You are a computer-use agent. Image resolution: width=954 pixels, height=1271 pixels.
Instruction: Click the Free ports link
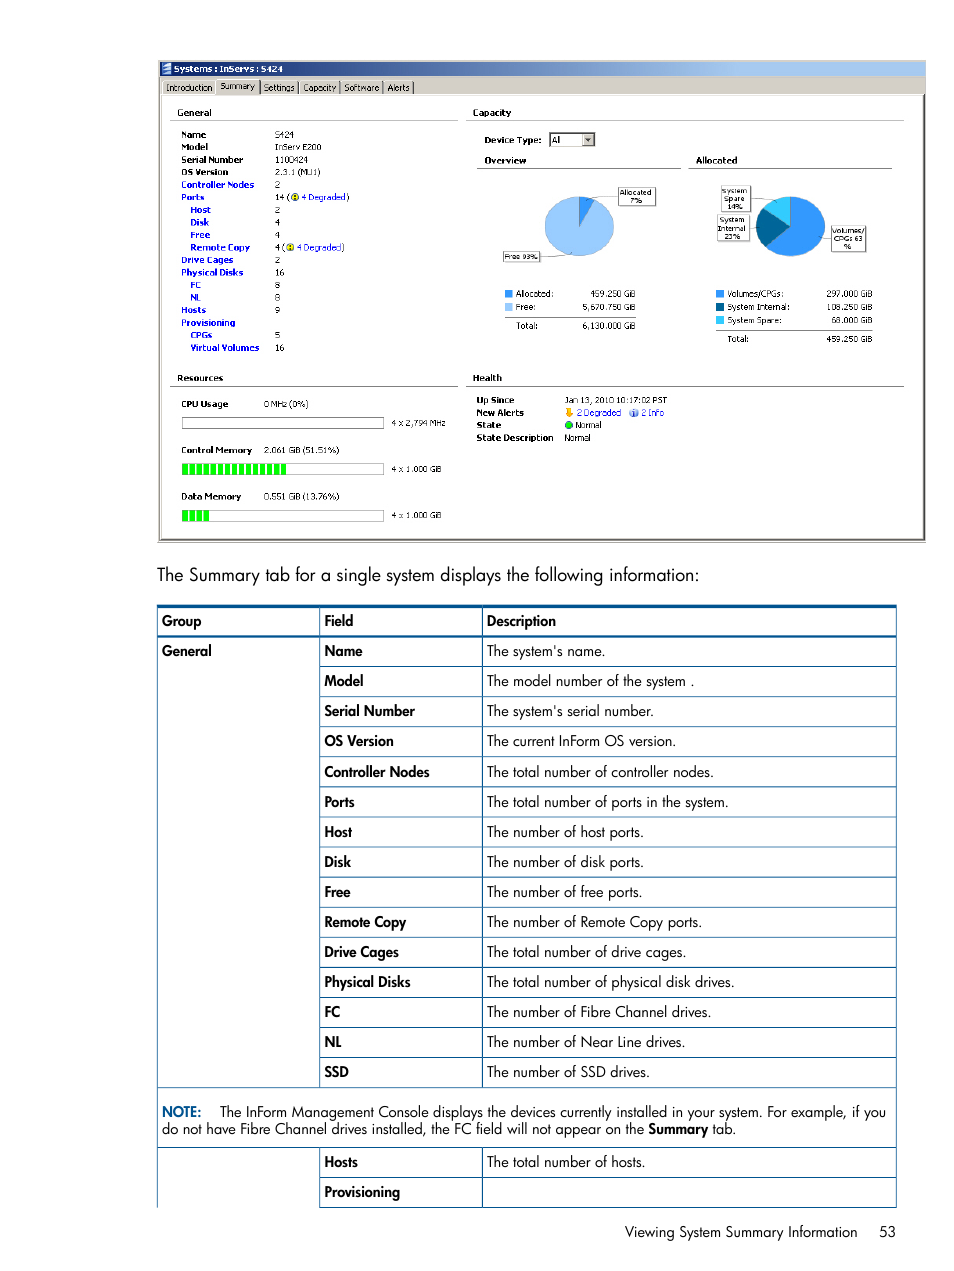point(200,235)
